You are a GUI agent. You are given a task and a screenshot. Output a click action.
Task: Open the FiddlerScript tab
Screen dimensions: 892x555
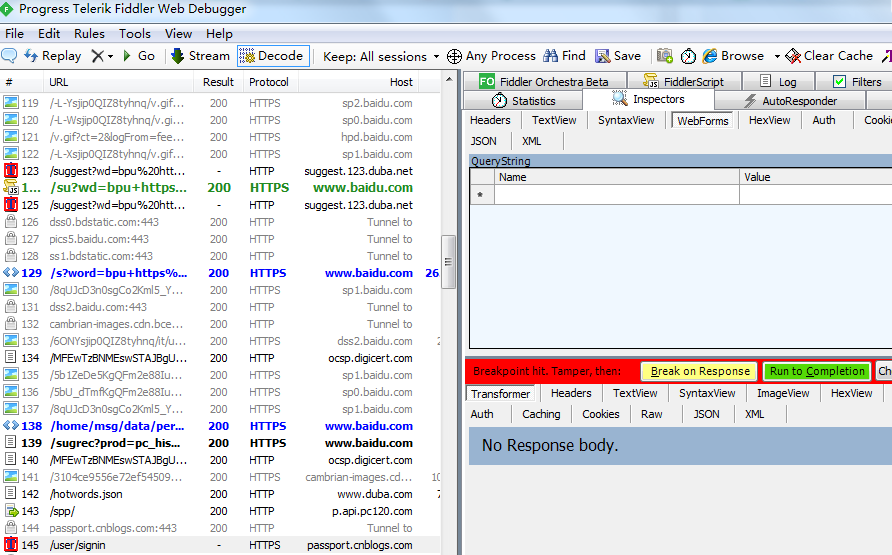point(684,81)
